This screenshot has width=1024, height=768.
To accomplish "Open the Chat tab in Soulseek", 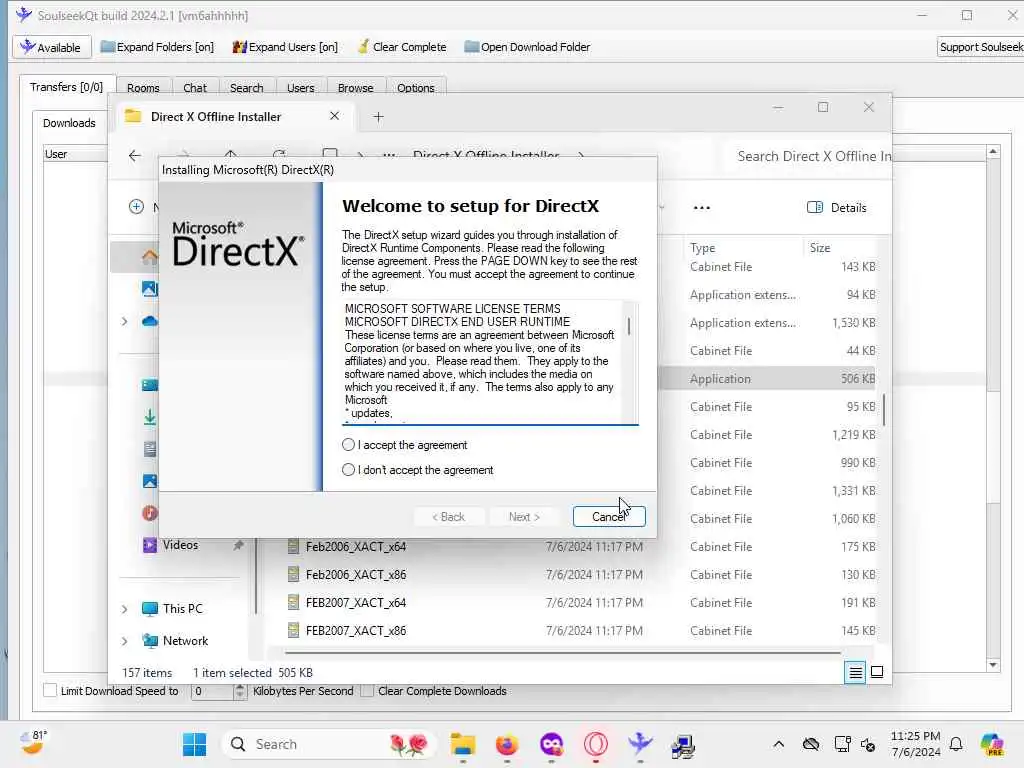I will coord(195,88).
